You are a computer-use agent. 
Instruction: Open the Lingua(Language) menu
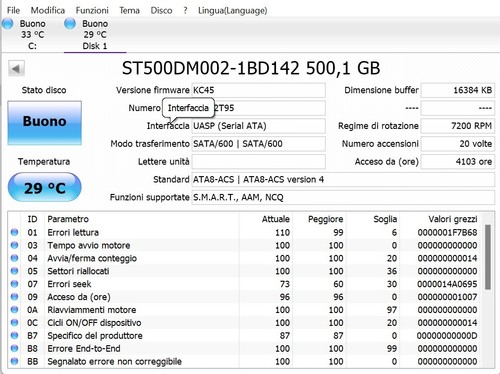pos(232,10)
